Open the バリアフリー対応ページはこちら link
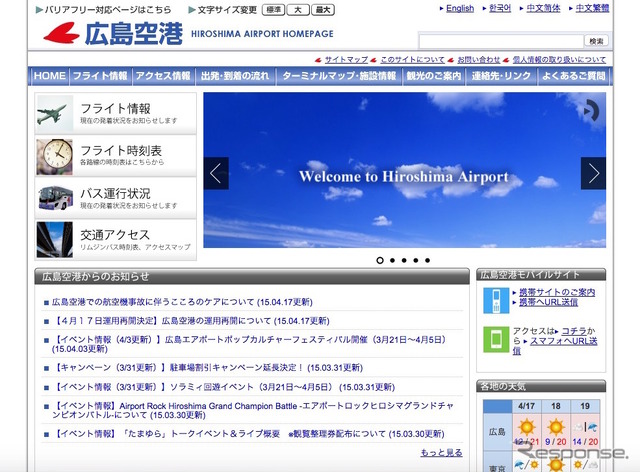The width and height of the screenshot is (640, 472). tap(108, 10)
